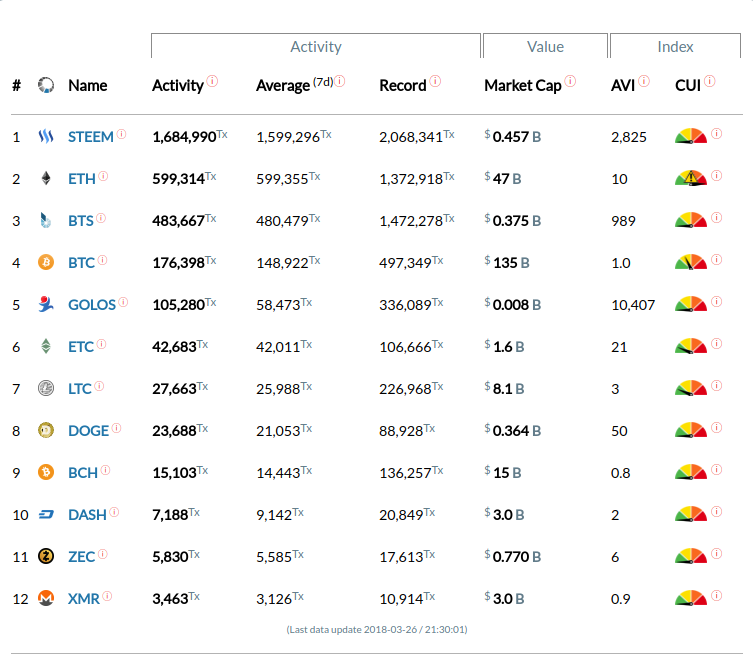This screenshot has height=672, width=753.
Task: Click the info icon beside Market Cap
Action: 570,81
